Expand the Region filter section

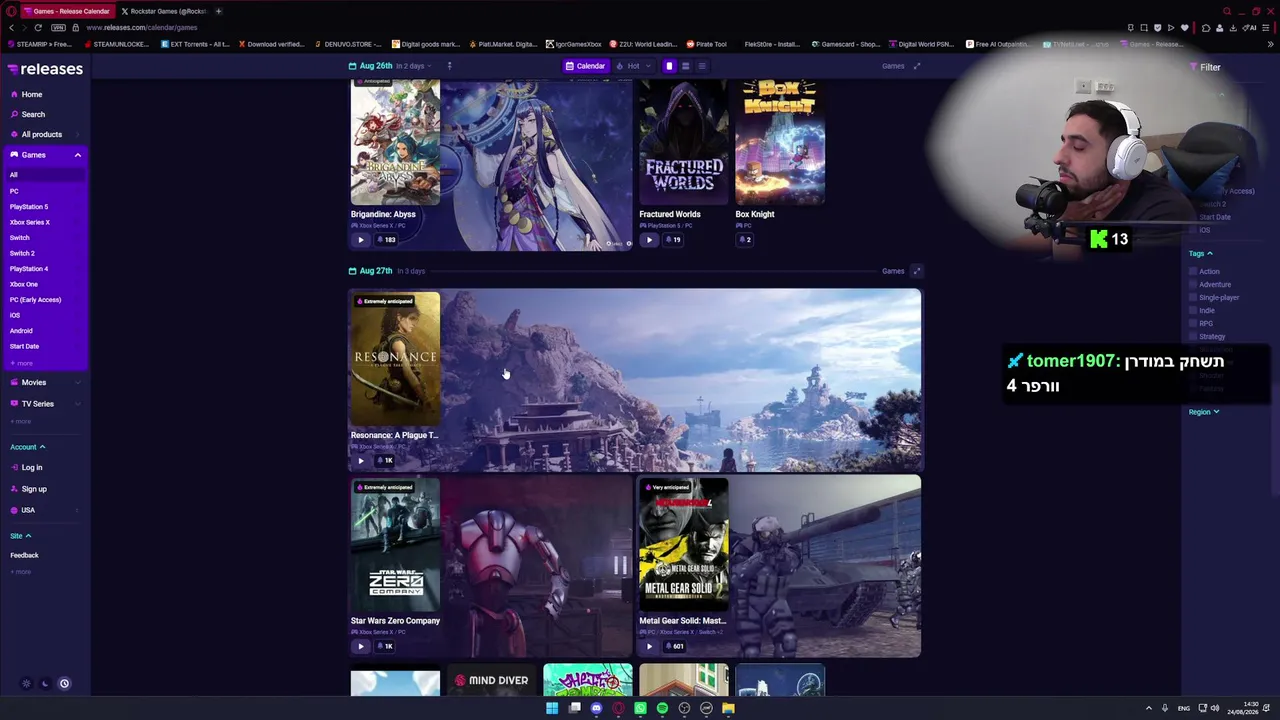coord(1204,412)
